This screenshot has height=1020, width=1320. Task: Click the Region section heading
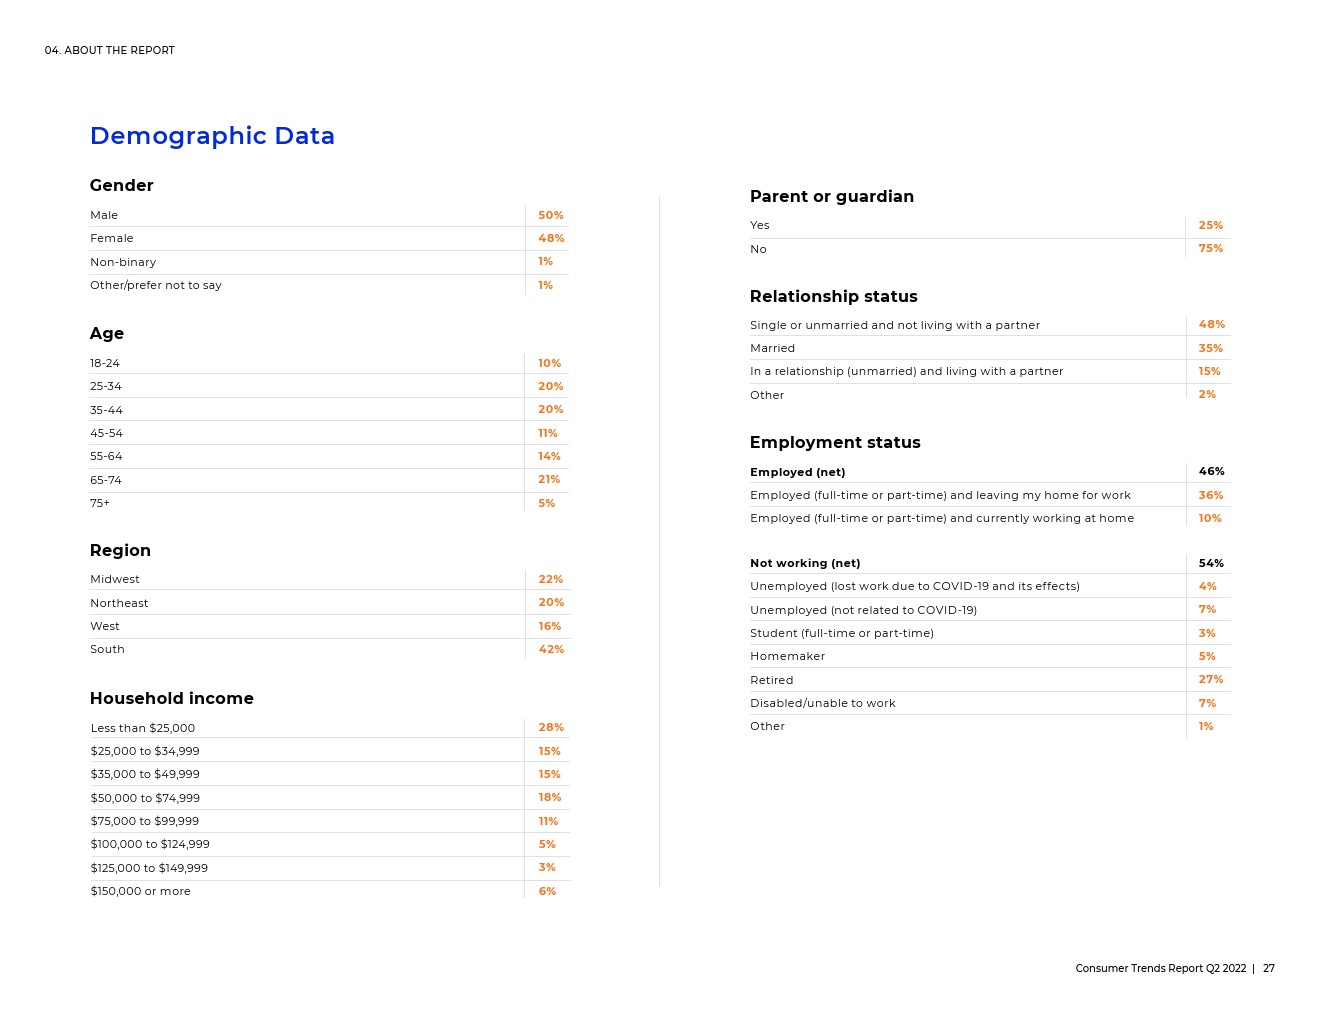[x=120, y=551]
